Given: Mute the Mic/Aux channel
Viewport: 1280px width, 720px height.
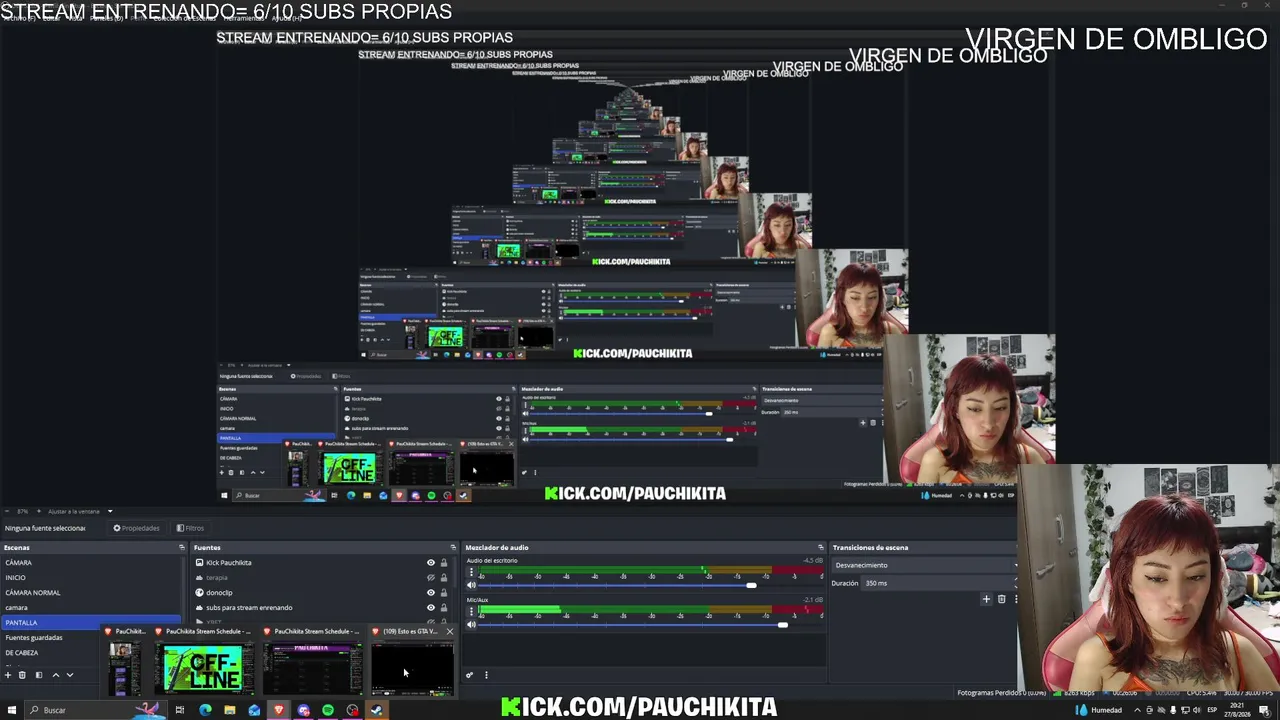Looking at the screenshot, I should tap(472, 625).
